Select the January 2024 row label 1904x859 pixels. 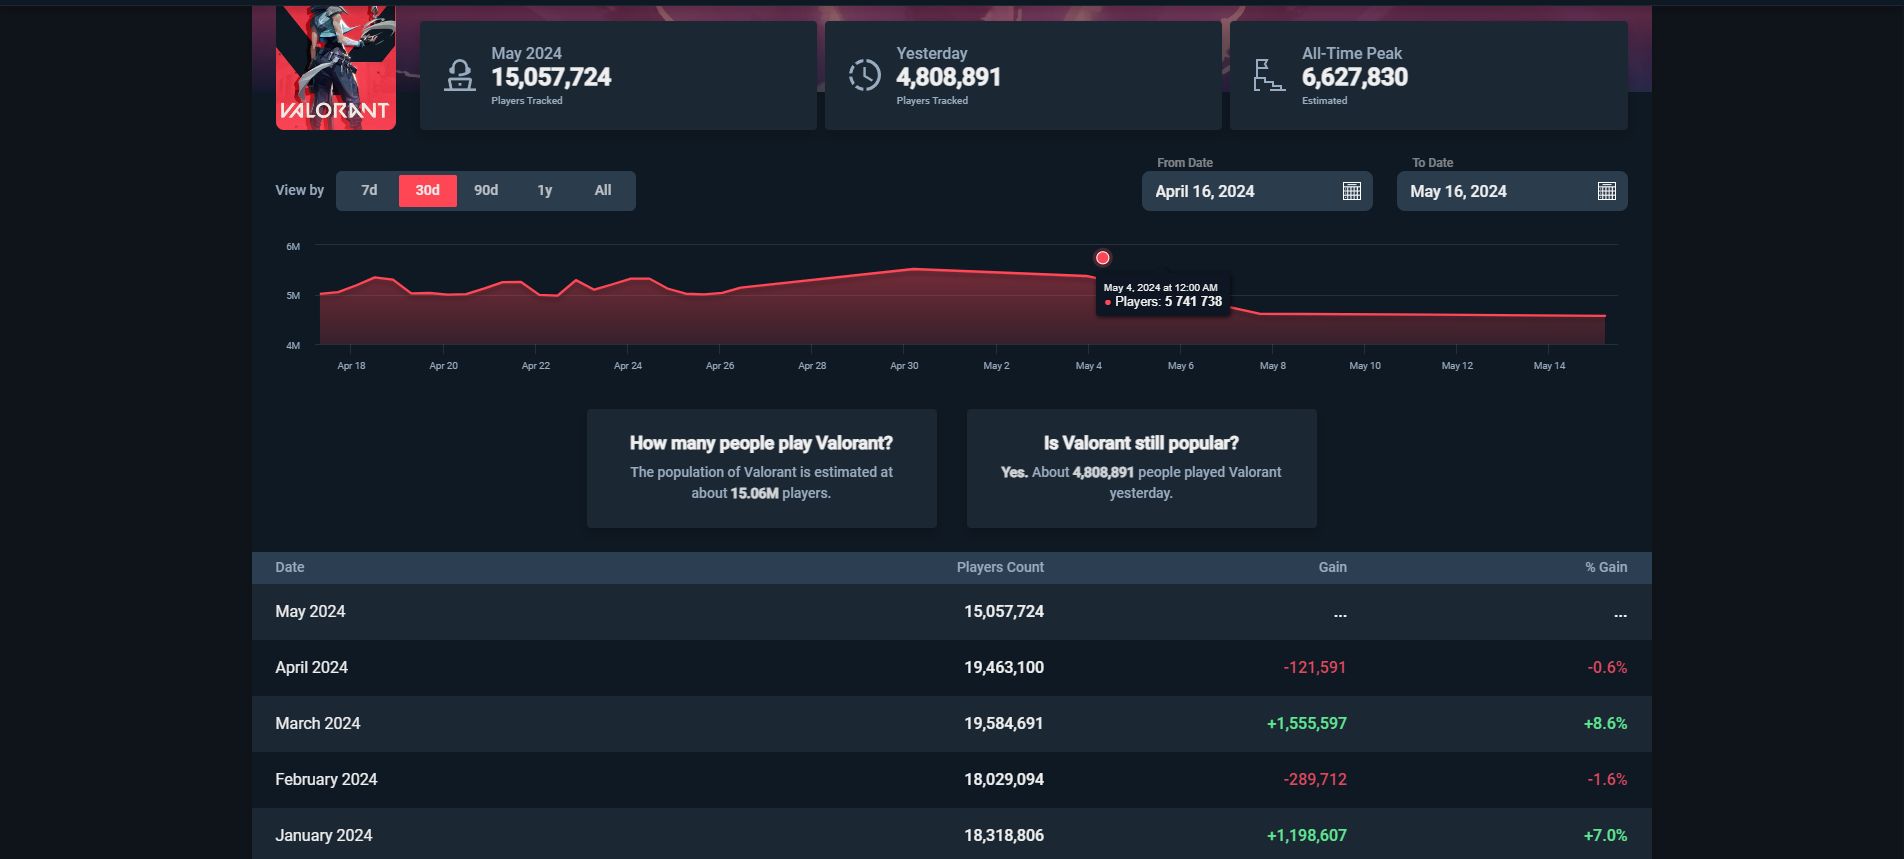pyautogui.click(x=323, y=835)
